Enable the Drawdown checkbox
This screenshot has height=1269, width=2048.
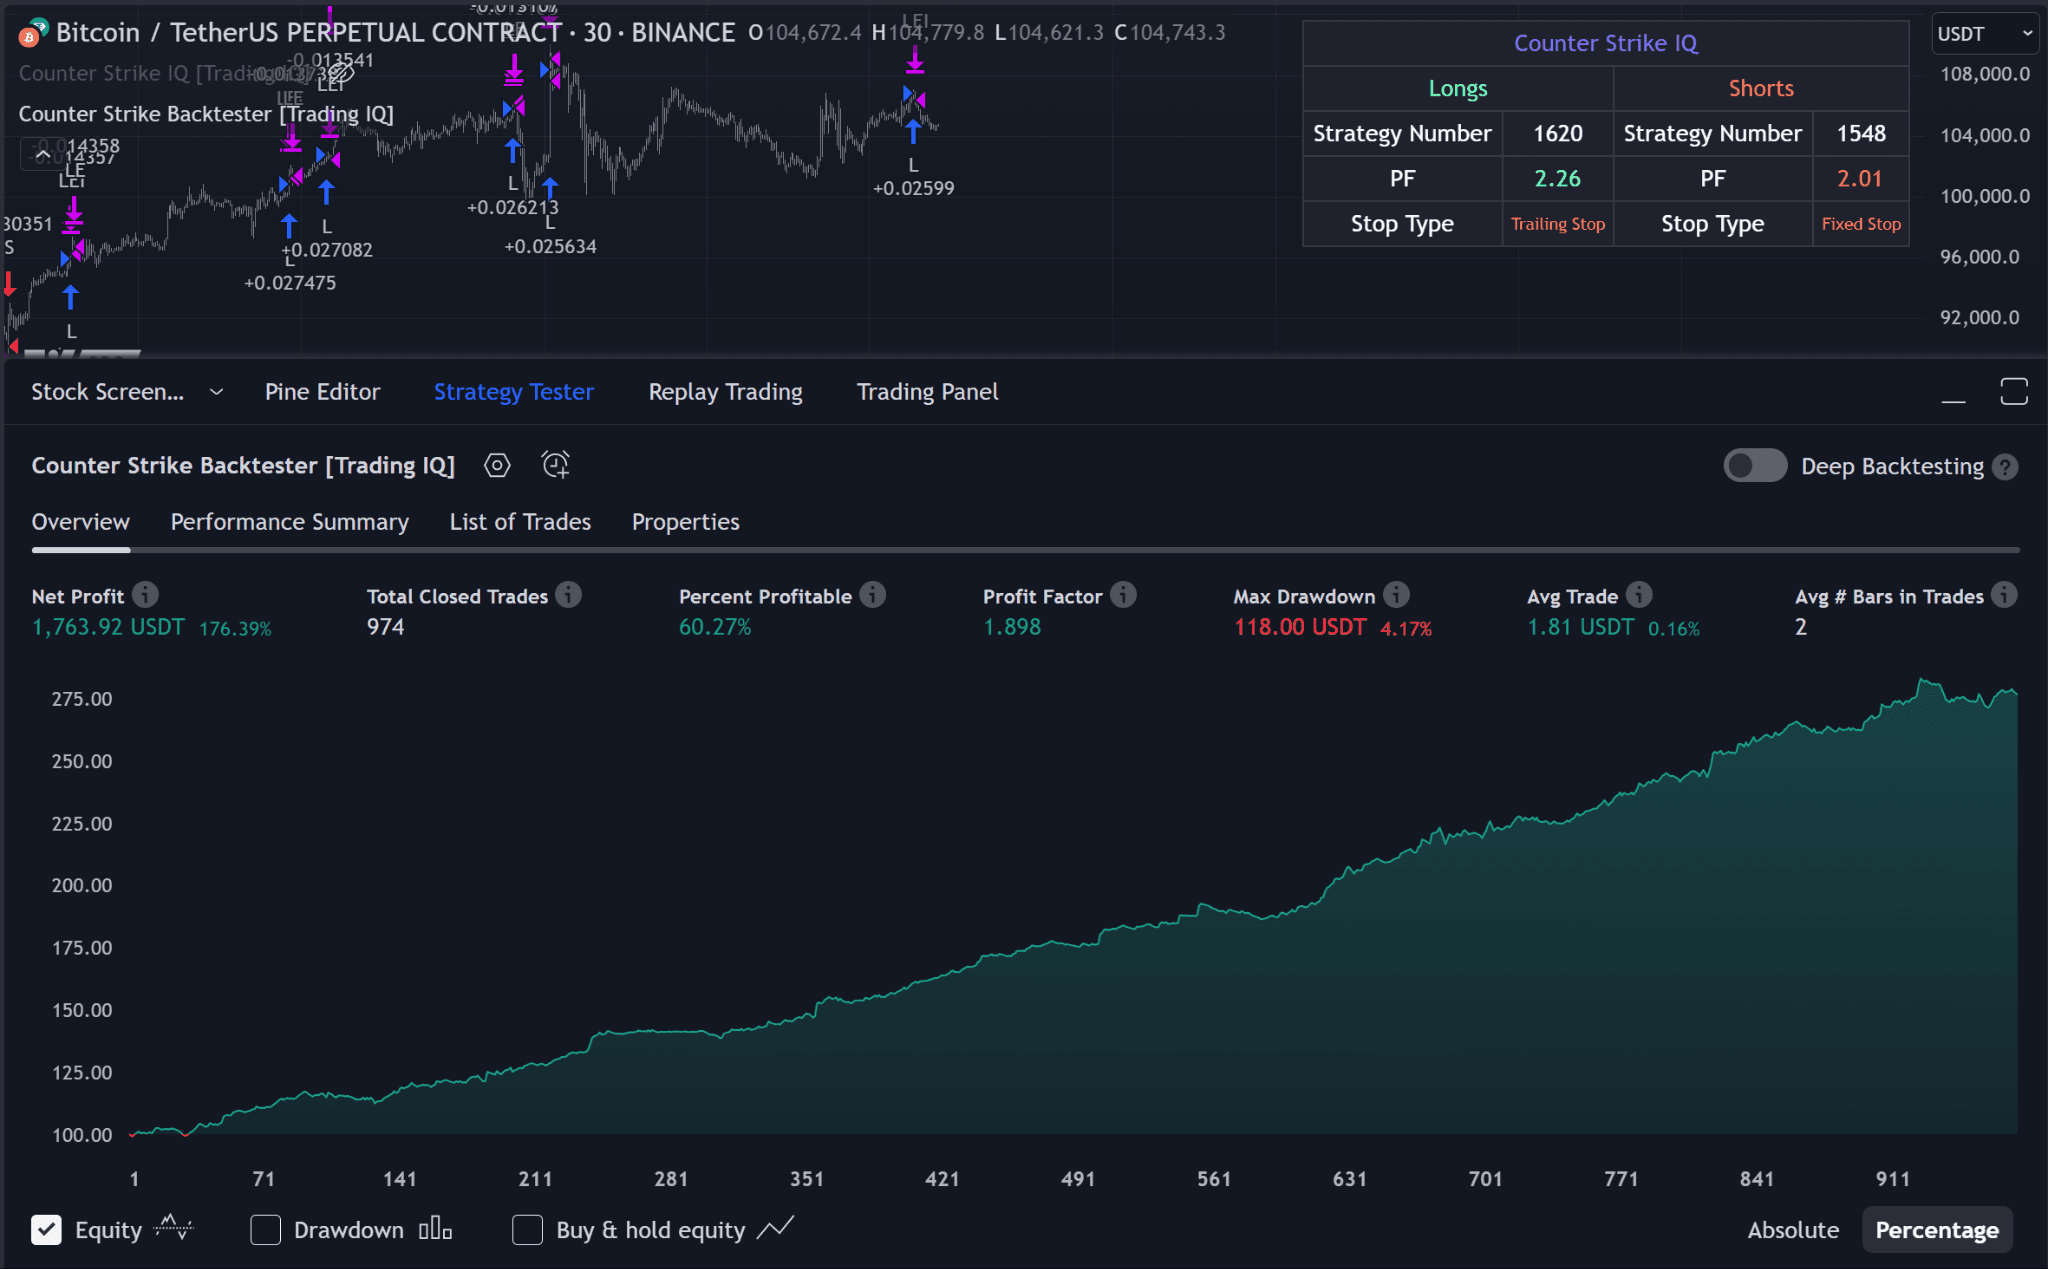click(x=265, y=1230)
